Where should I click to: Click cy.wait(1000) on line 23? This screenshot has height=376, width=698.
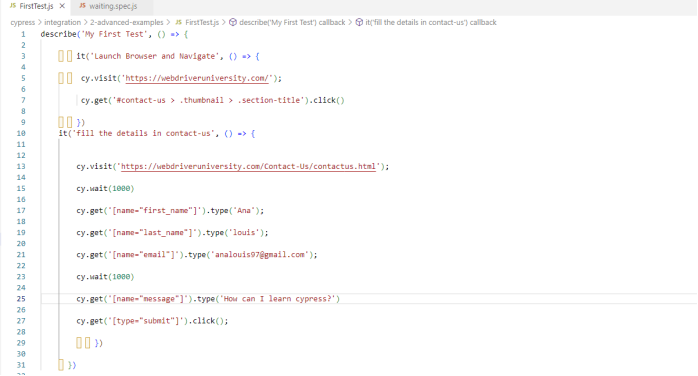click(105, 277)
